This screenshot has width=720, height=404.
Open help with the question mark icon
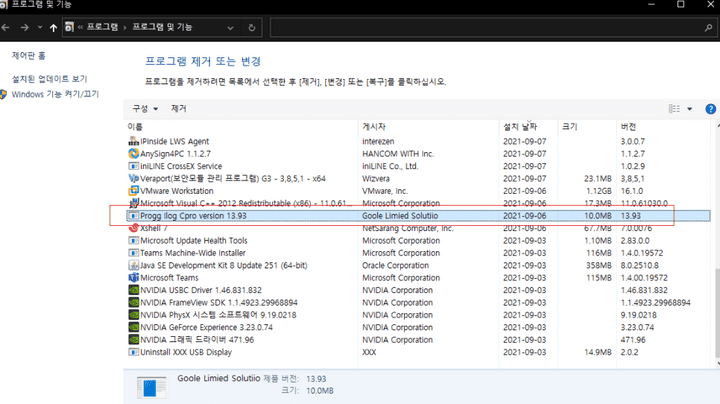pos(710,109)
